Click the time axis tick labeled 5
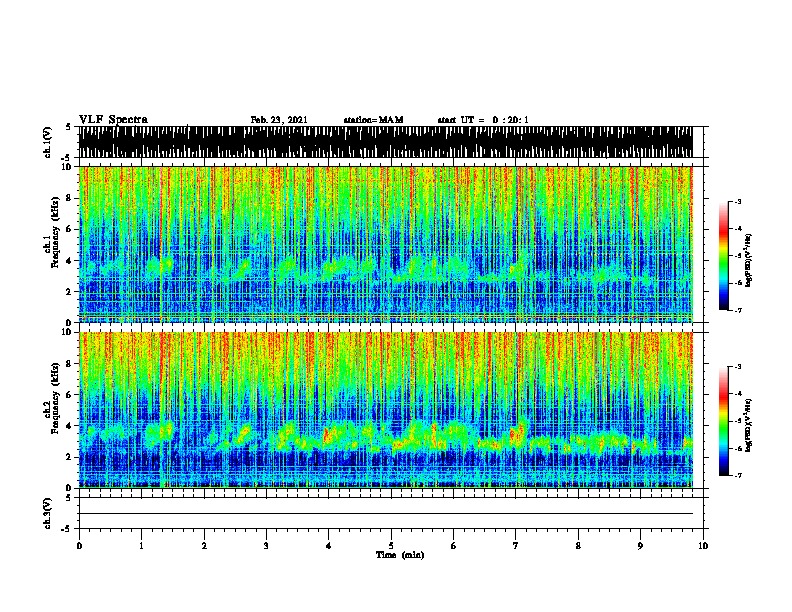This screenshot has width=792, height=612. (391, 546)
